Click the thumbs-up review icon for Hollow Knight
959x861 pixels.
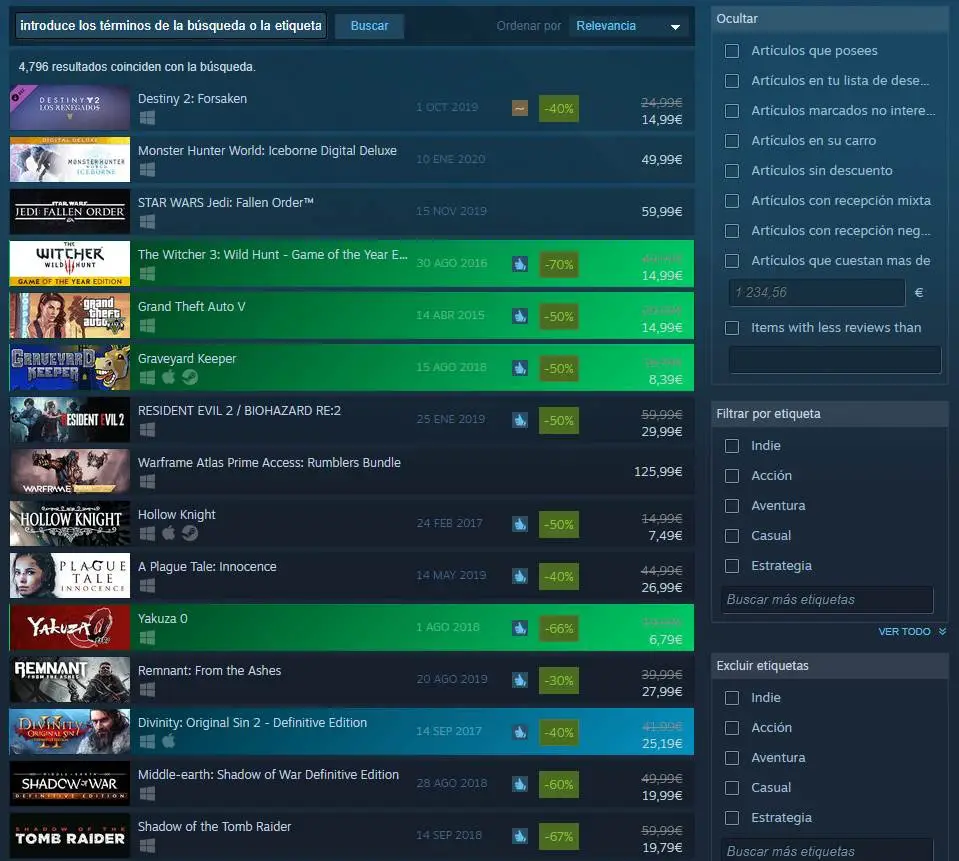520,525
